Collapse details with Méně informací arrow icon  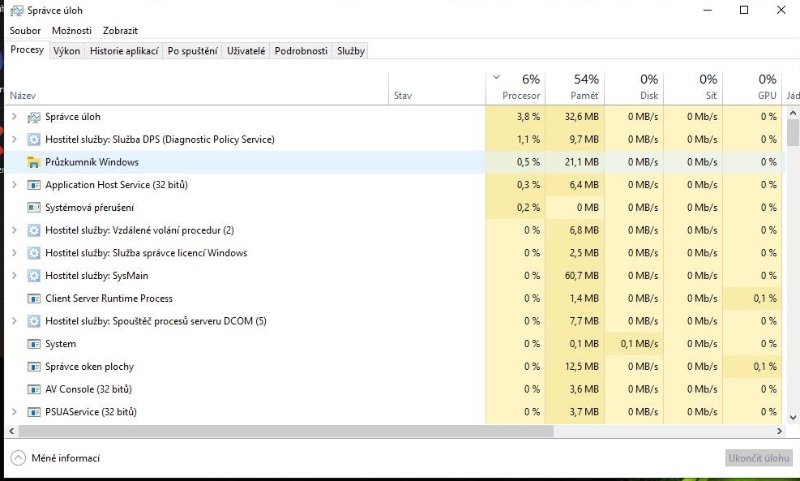(x=18, y=458)
